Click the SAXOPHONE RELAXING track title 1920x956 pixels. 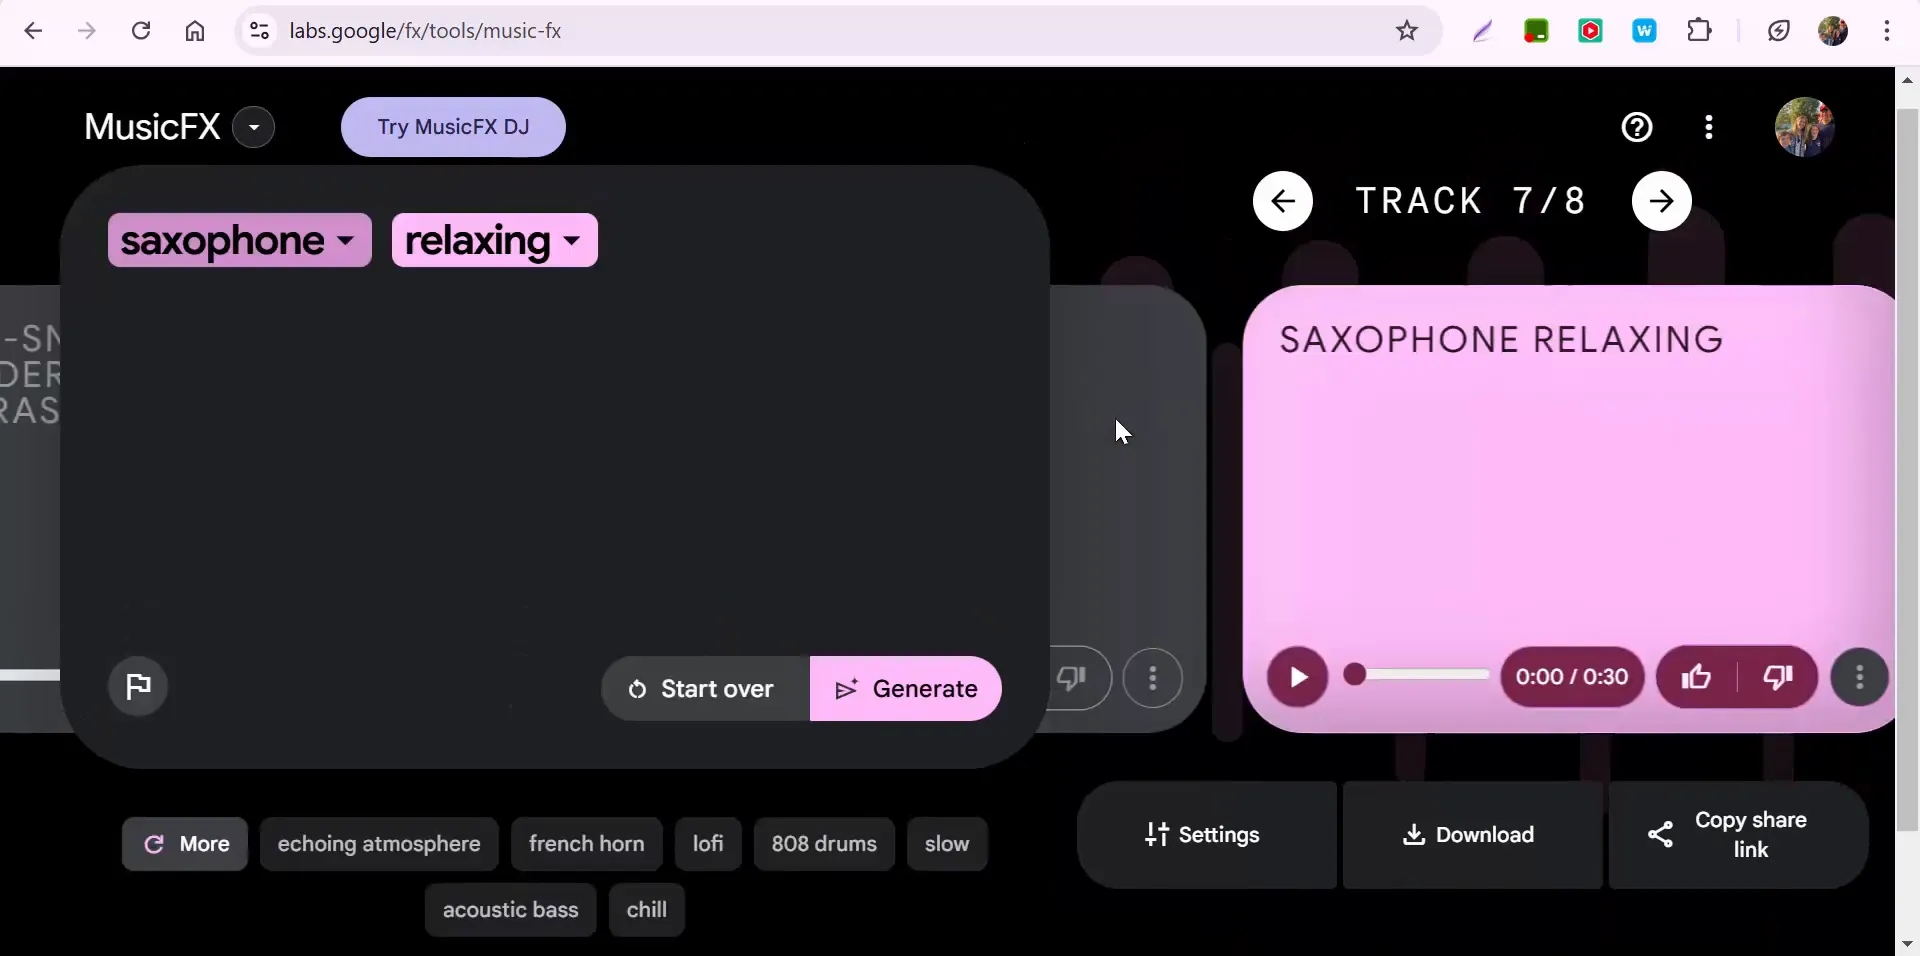pos(1501,340)
